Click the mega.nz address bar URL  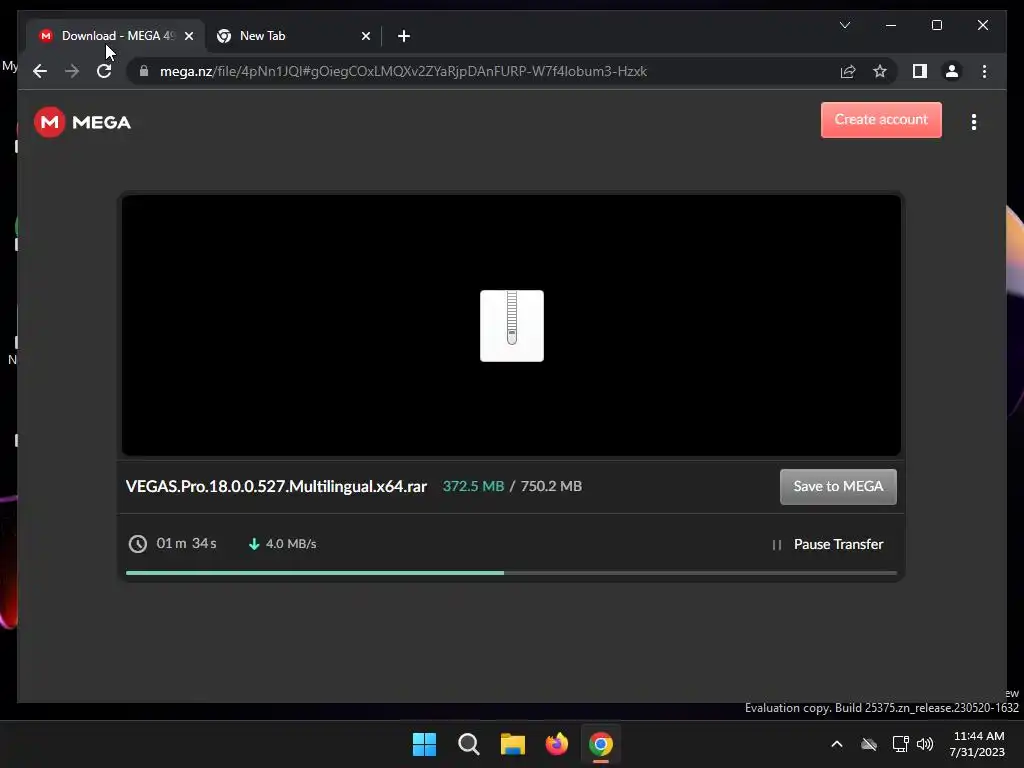[x=404, y=71]
